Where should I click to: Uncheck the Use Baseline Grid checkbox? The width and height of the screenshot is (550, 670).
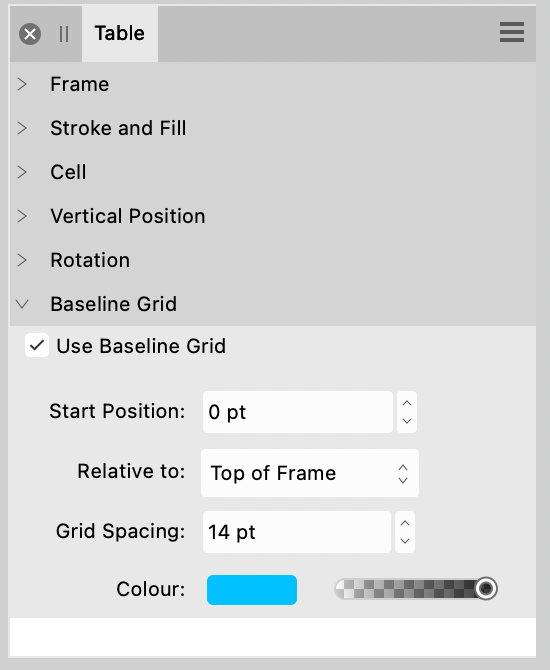tap(37, 345)
